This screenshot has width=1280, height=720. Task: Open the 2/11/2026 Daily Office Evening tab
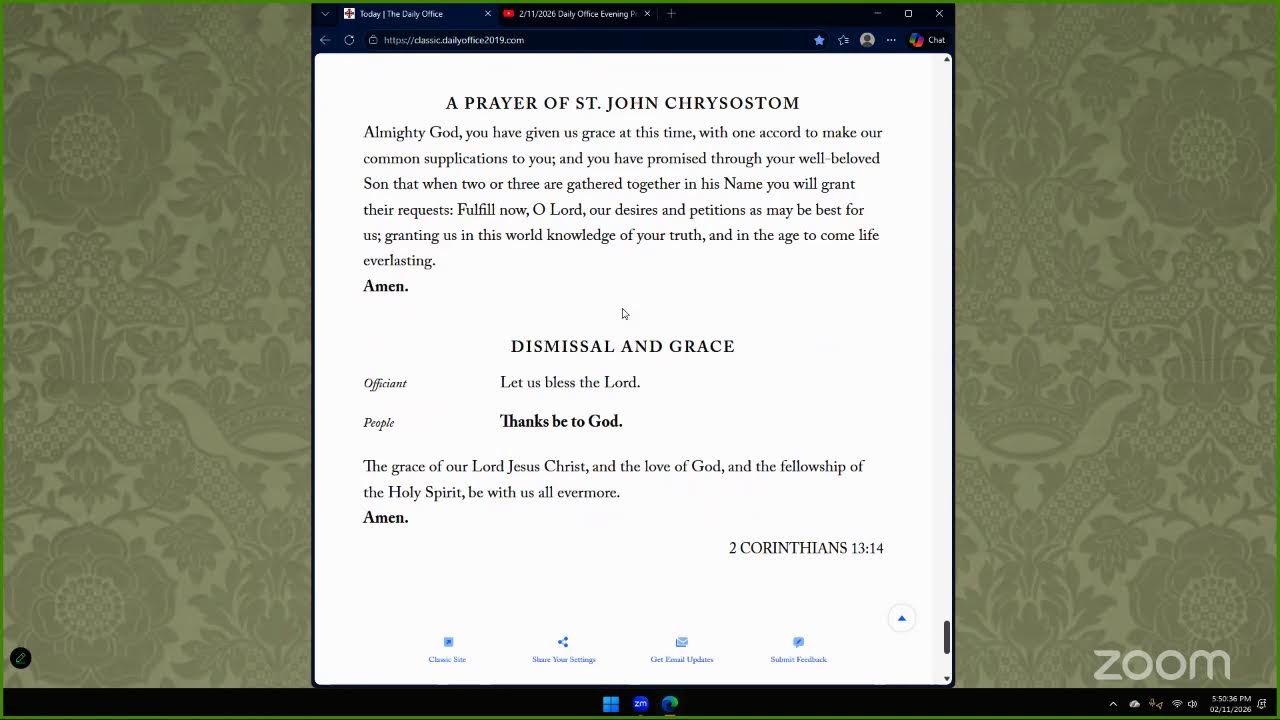(577, 14)
